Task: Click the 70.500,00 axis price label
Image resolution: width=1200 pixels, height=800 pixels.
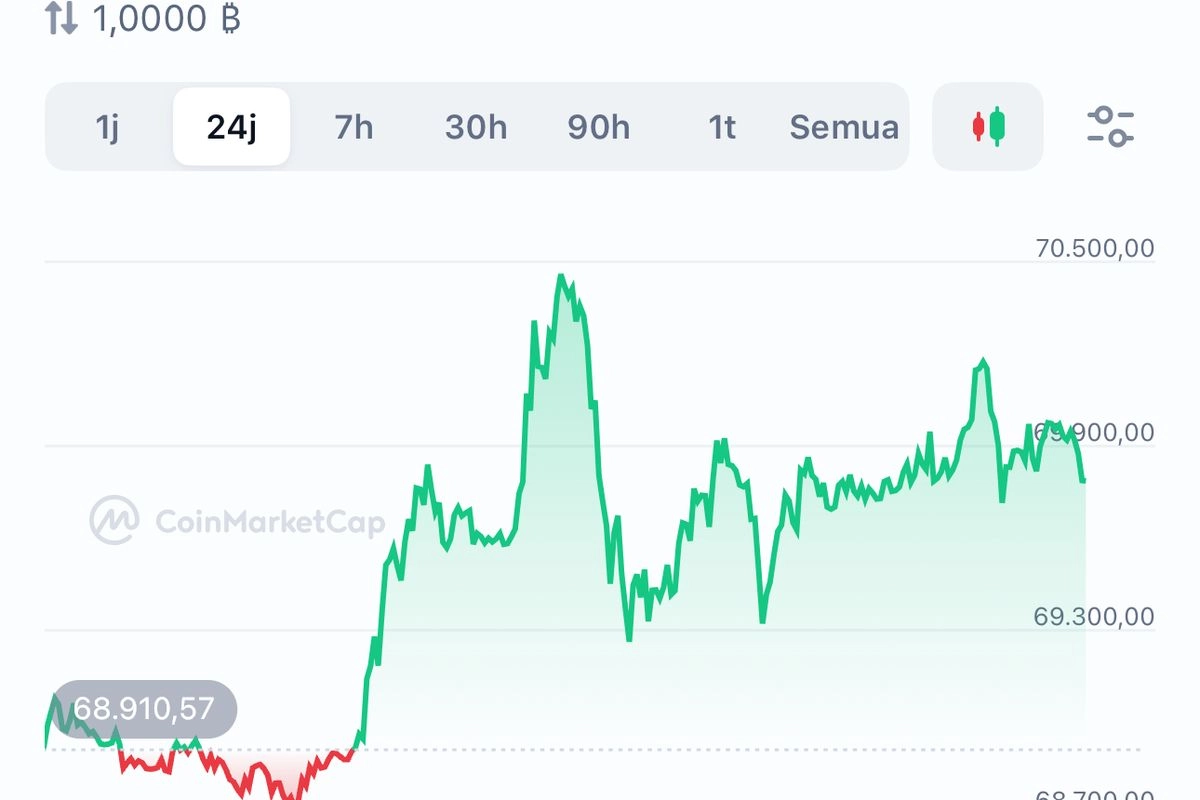Action: click(1095, 247)
